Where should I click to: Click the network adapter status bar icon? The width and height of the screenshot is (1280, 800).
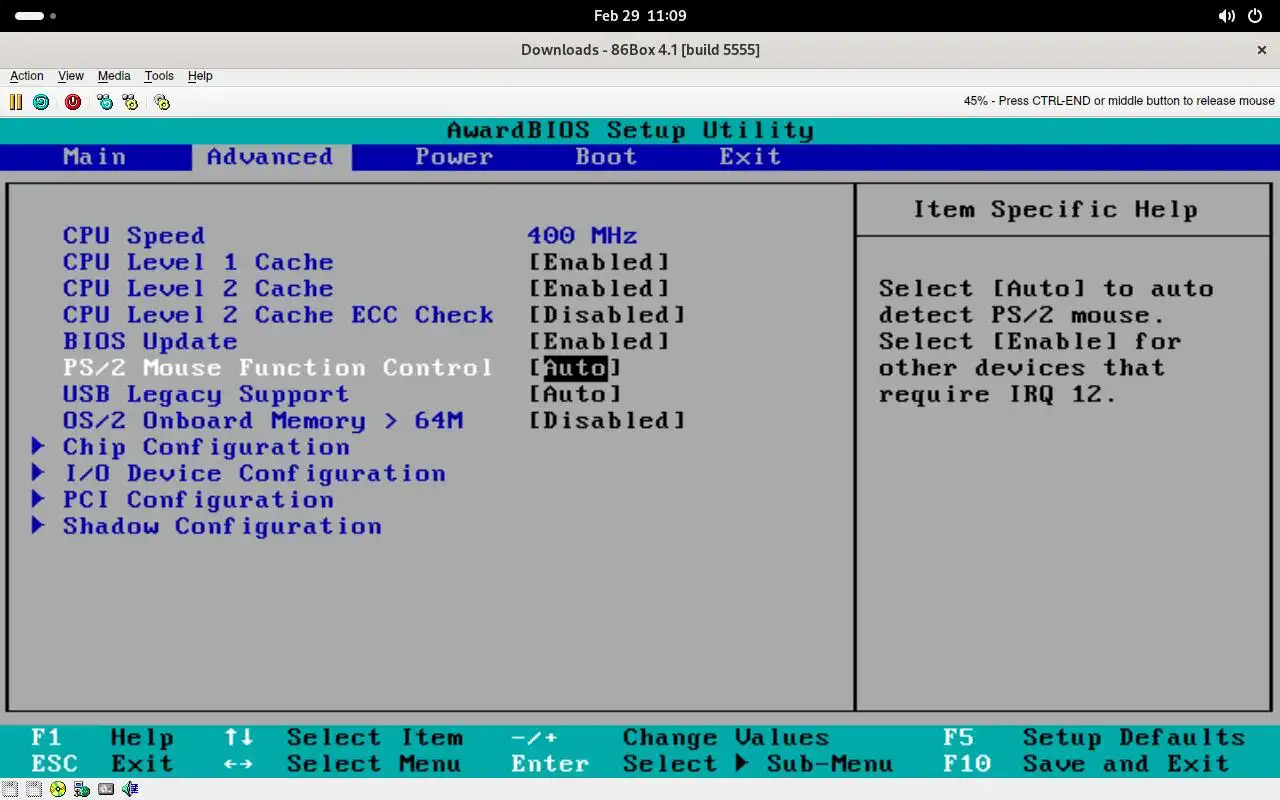82,789
